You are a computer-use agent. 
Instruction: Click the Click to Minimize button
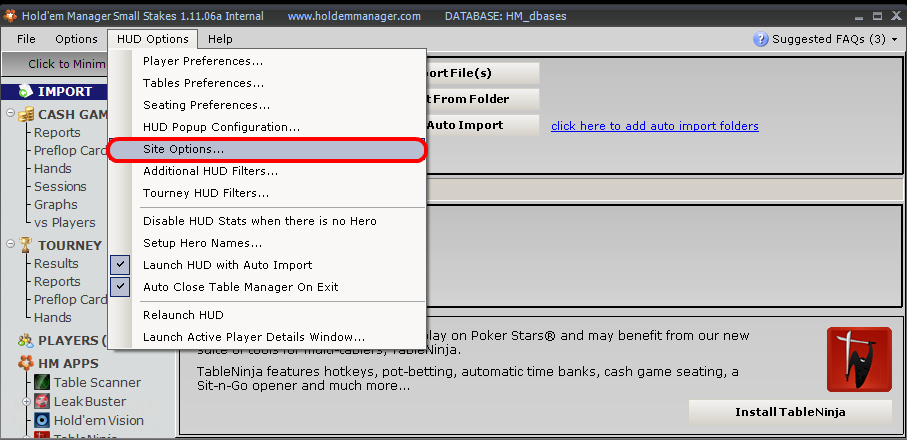[x=55, y=64]
